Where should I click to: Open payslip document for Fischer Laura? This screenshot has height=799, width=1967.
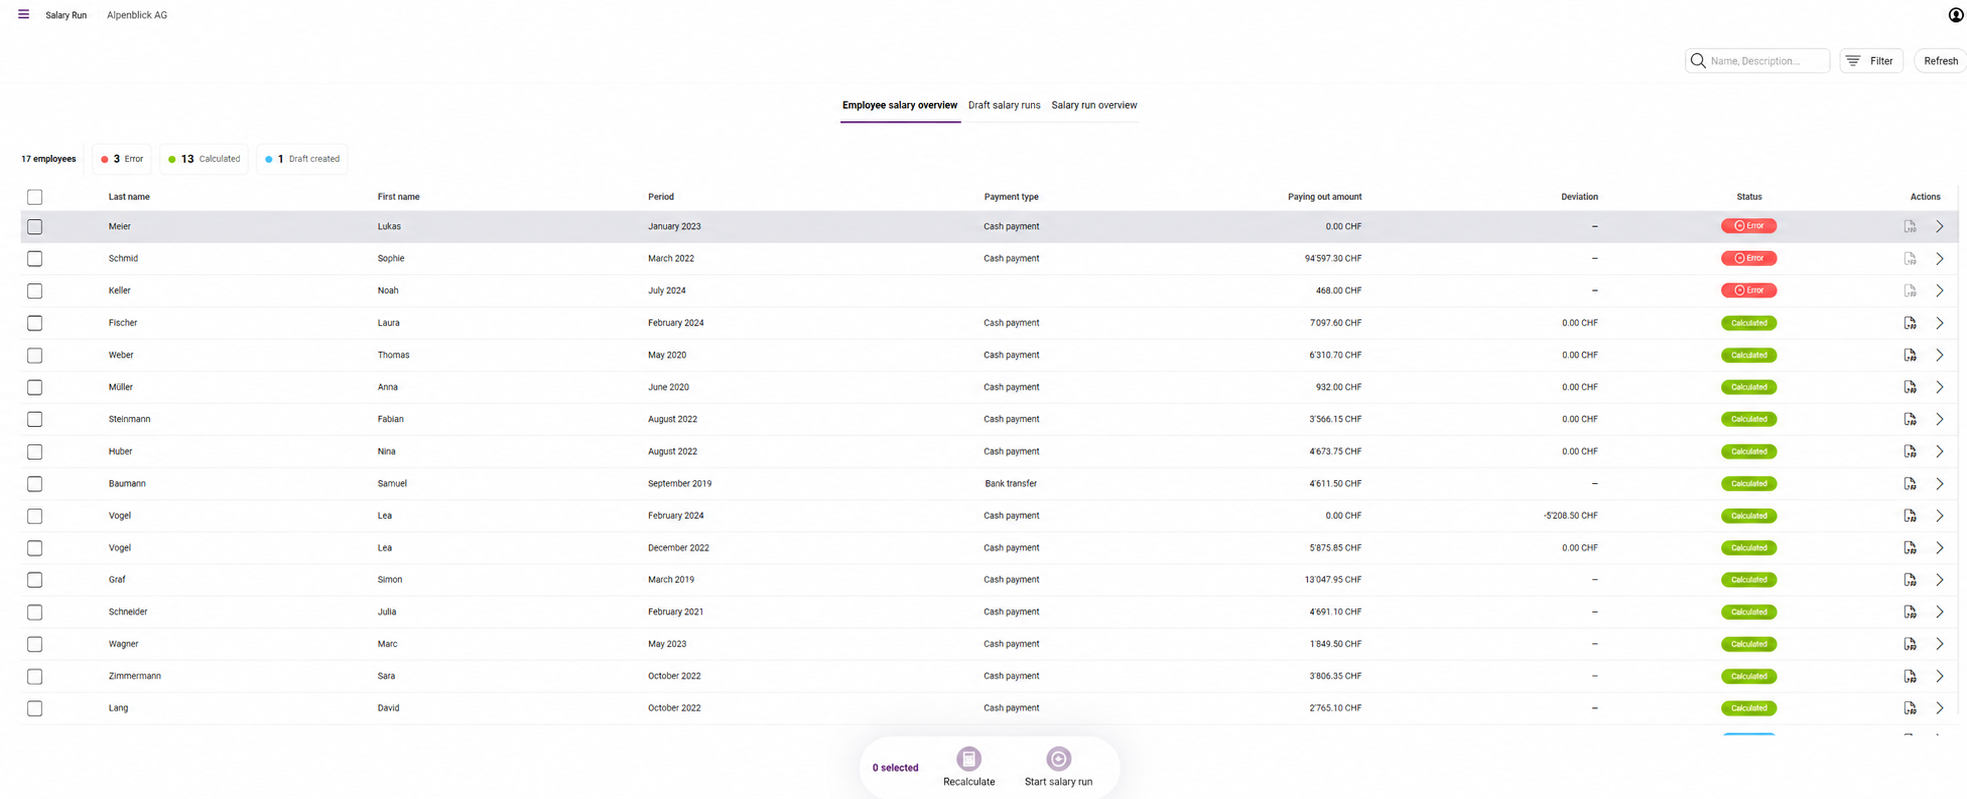[1909, 323]
